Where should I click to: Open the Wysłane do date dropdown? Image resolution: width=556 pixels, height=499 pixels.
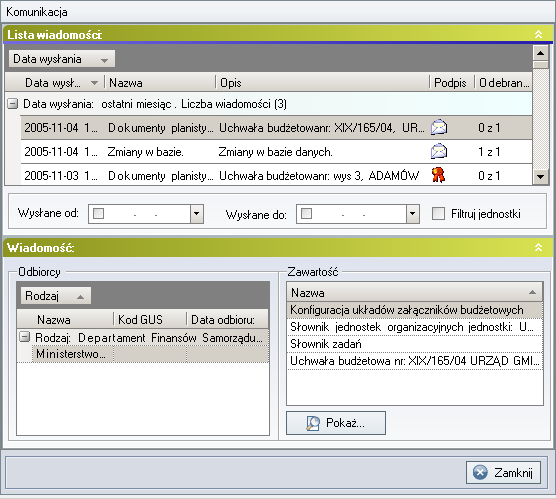coord(412,214)
